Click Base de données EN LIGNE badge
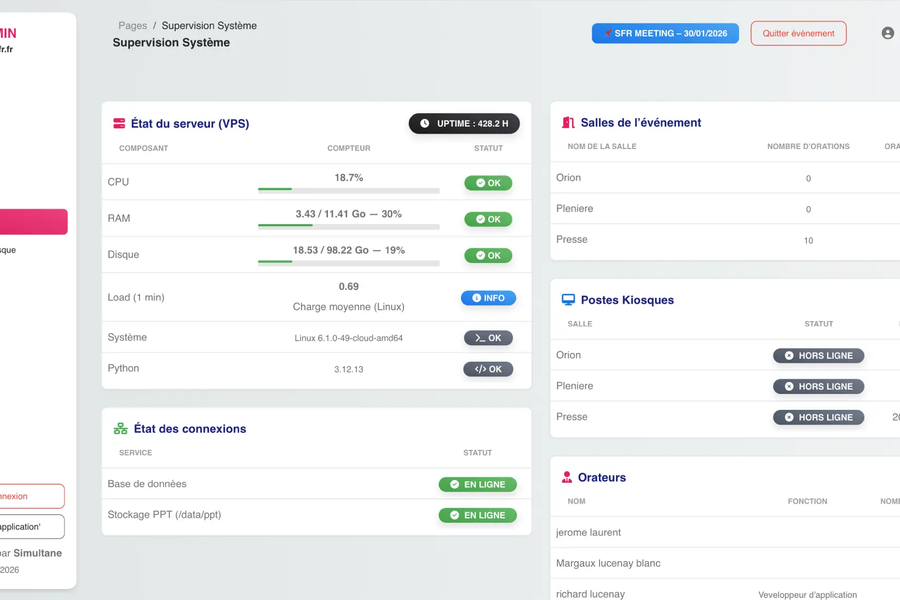This screenshot has width=900, height=600. pos(478,485)
